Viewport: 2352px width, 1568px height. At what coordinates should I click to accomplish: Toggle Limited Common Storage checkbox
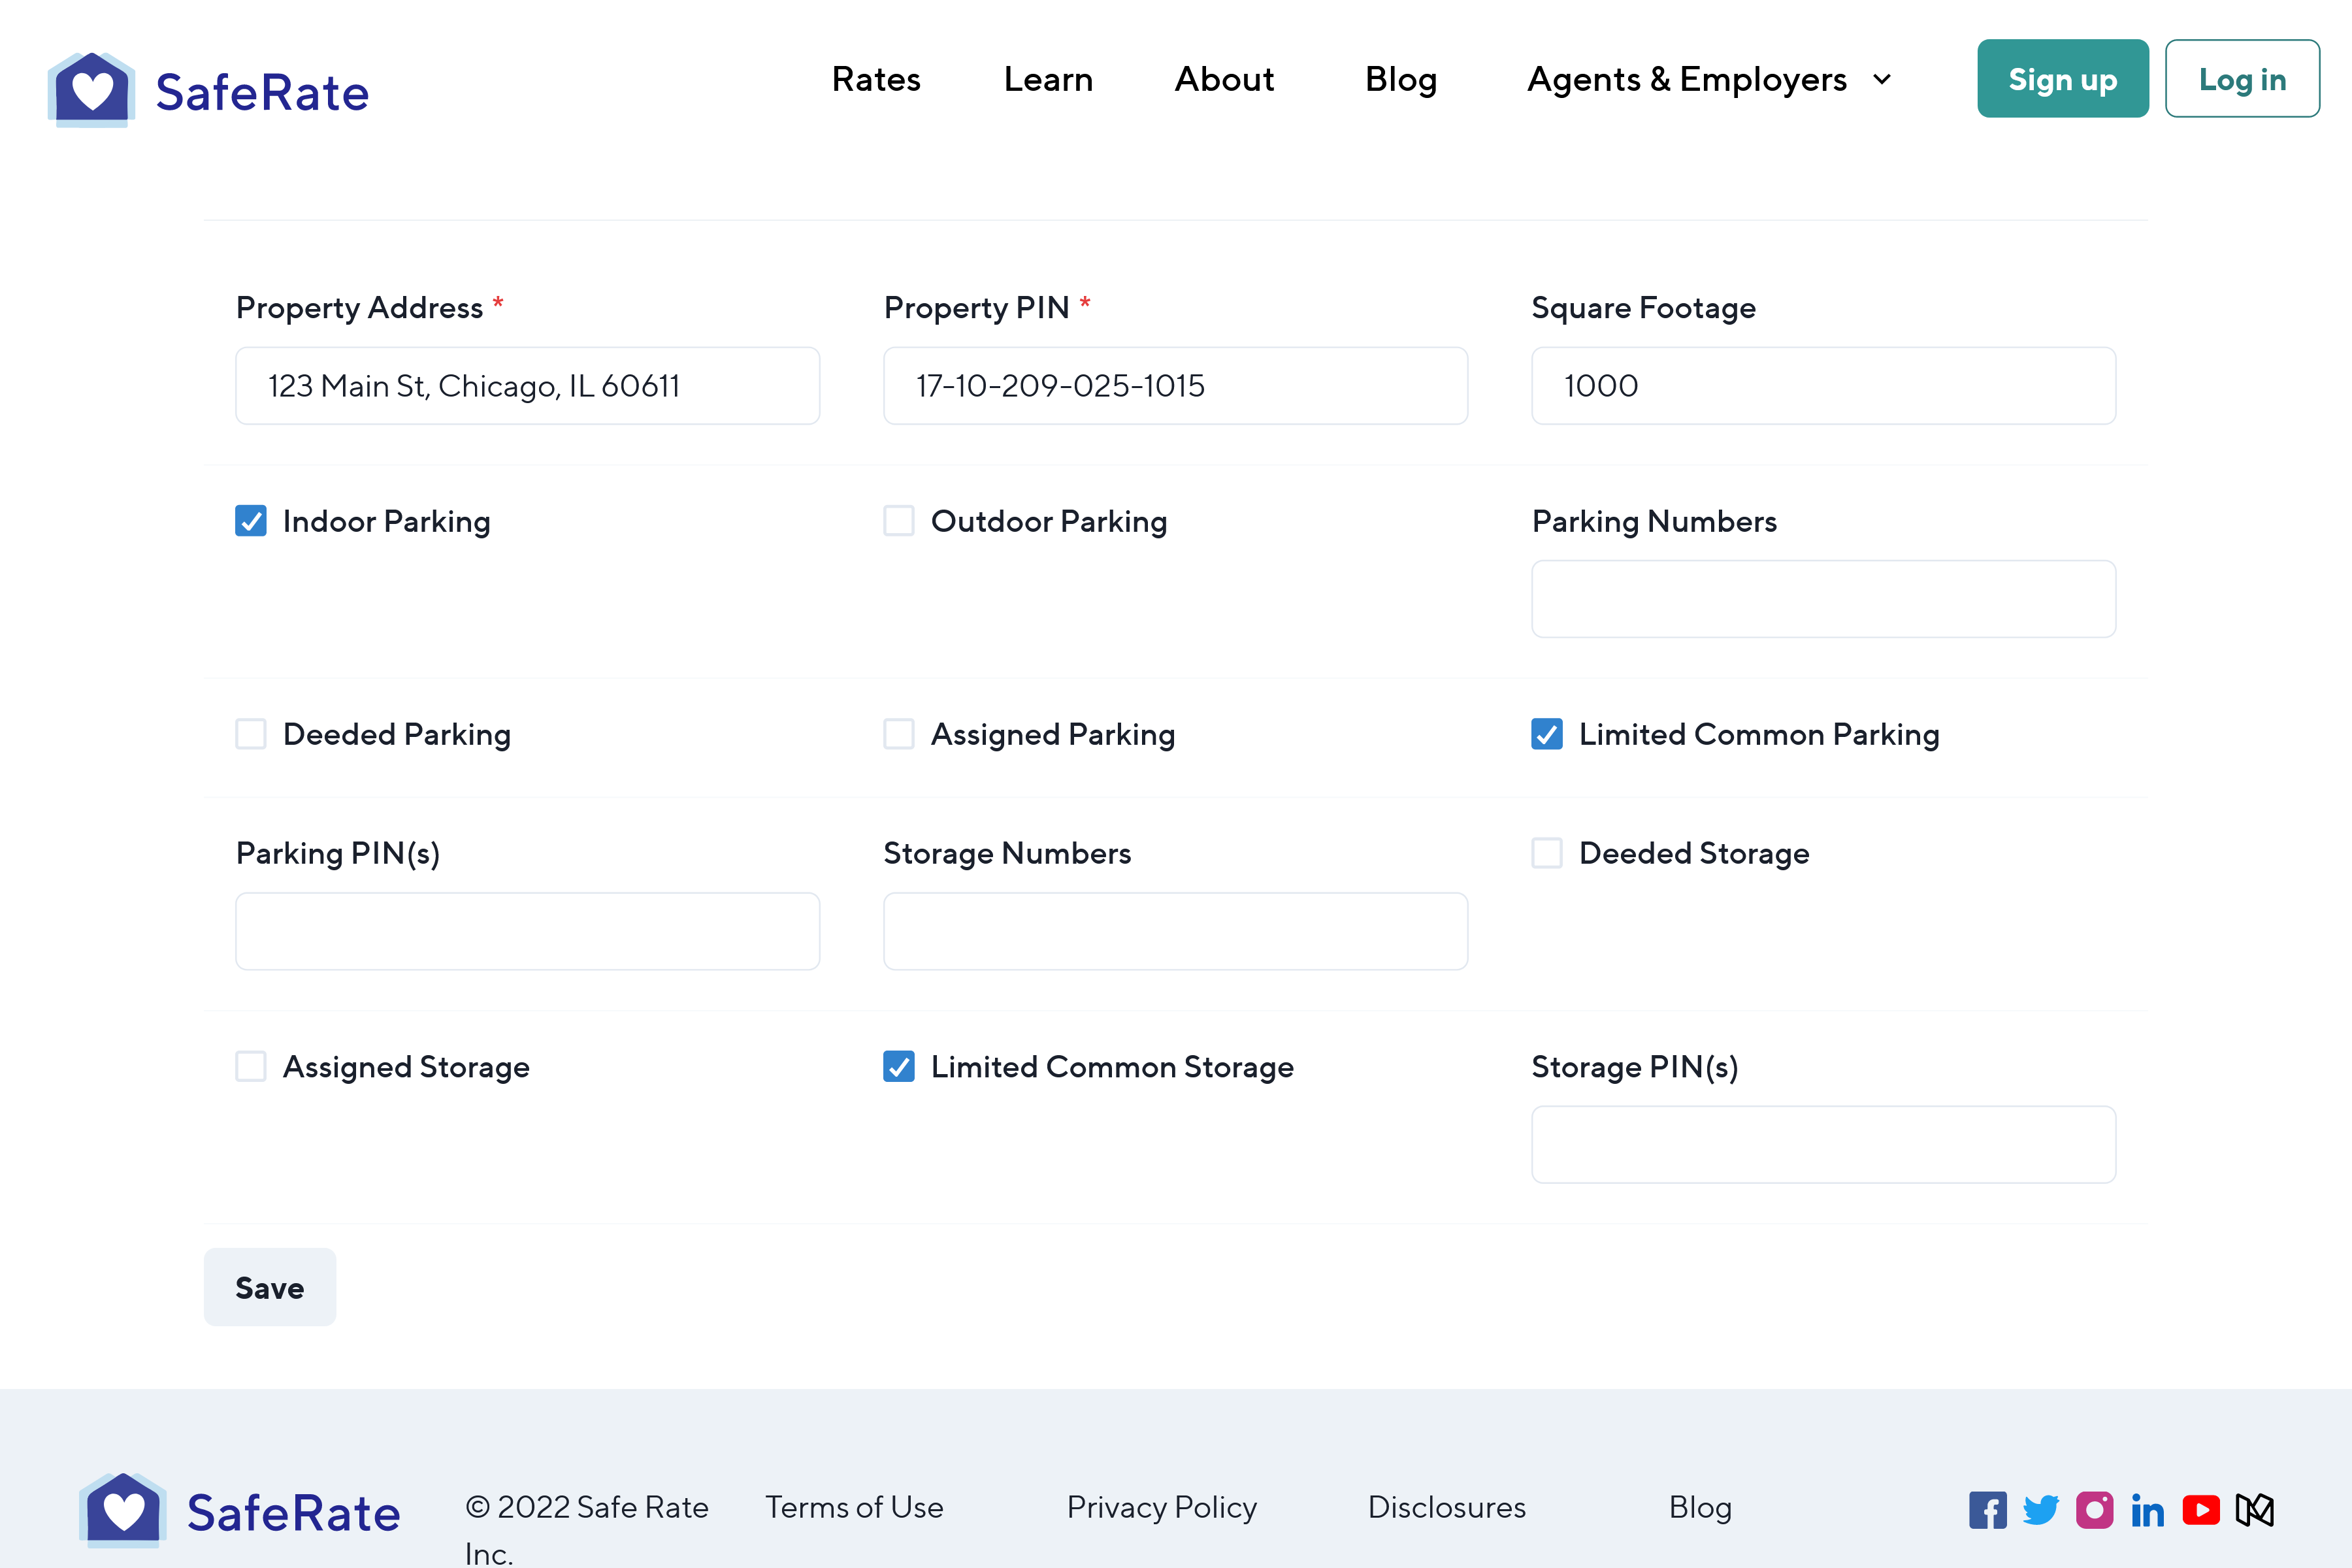pyautogui.click(x=899, y=1067)
